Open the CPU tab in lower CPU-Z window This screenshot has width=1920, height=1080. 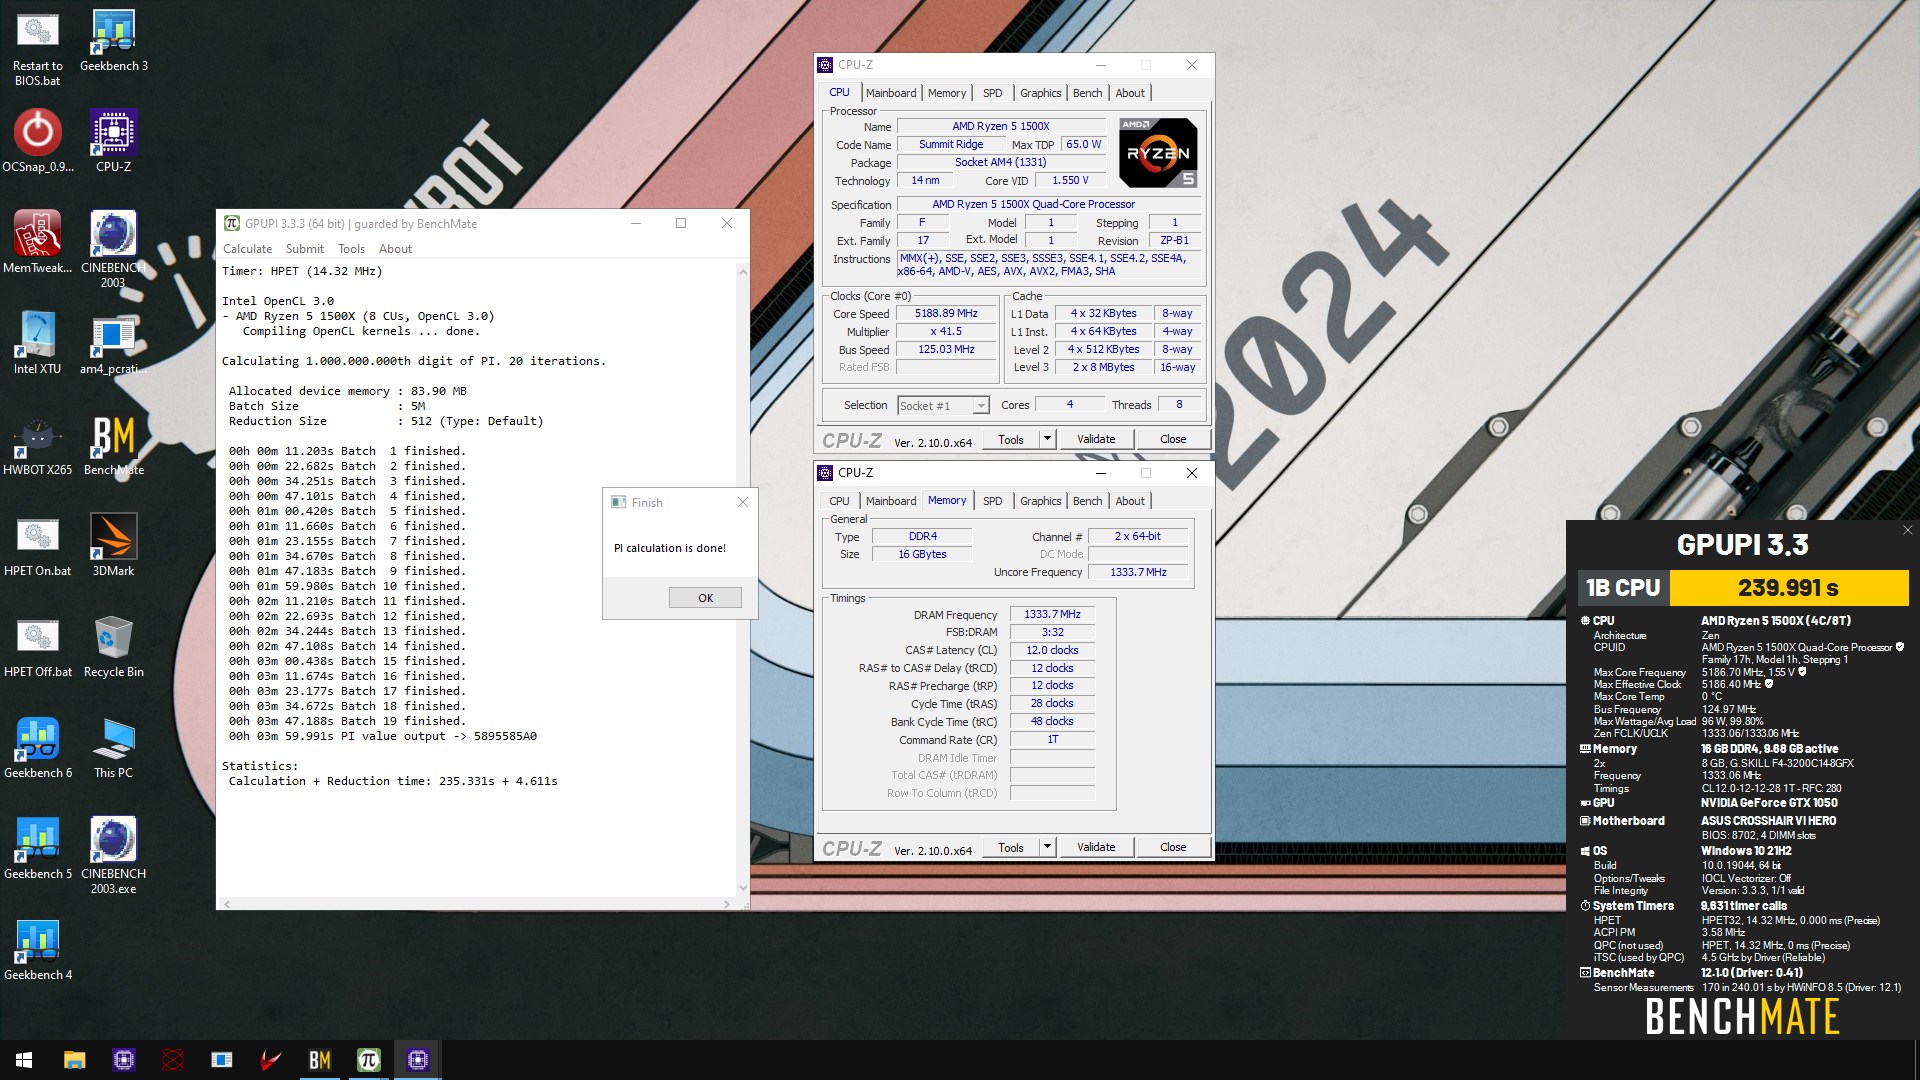click(839, 501)
